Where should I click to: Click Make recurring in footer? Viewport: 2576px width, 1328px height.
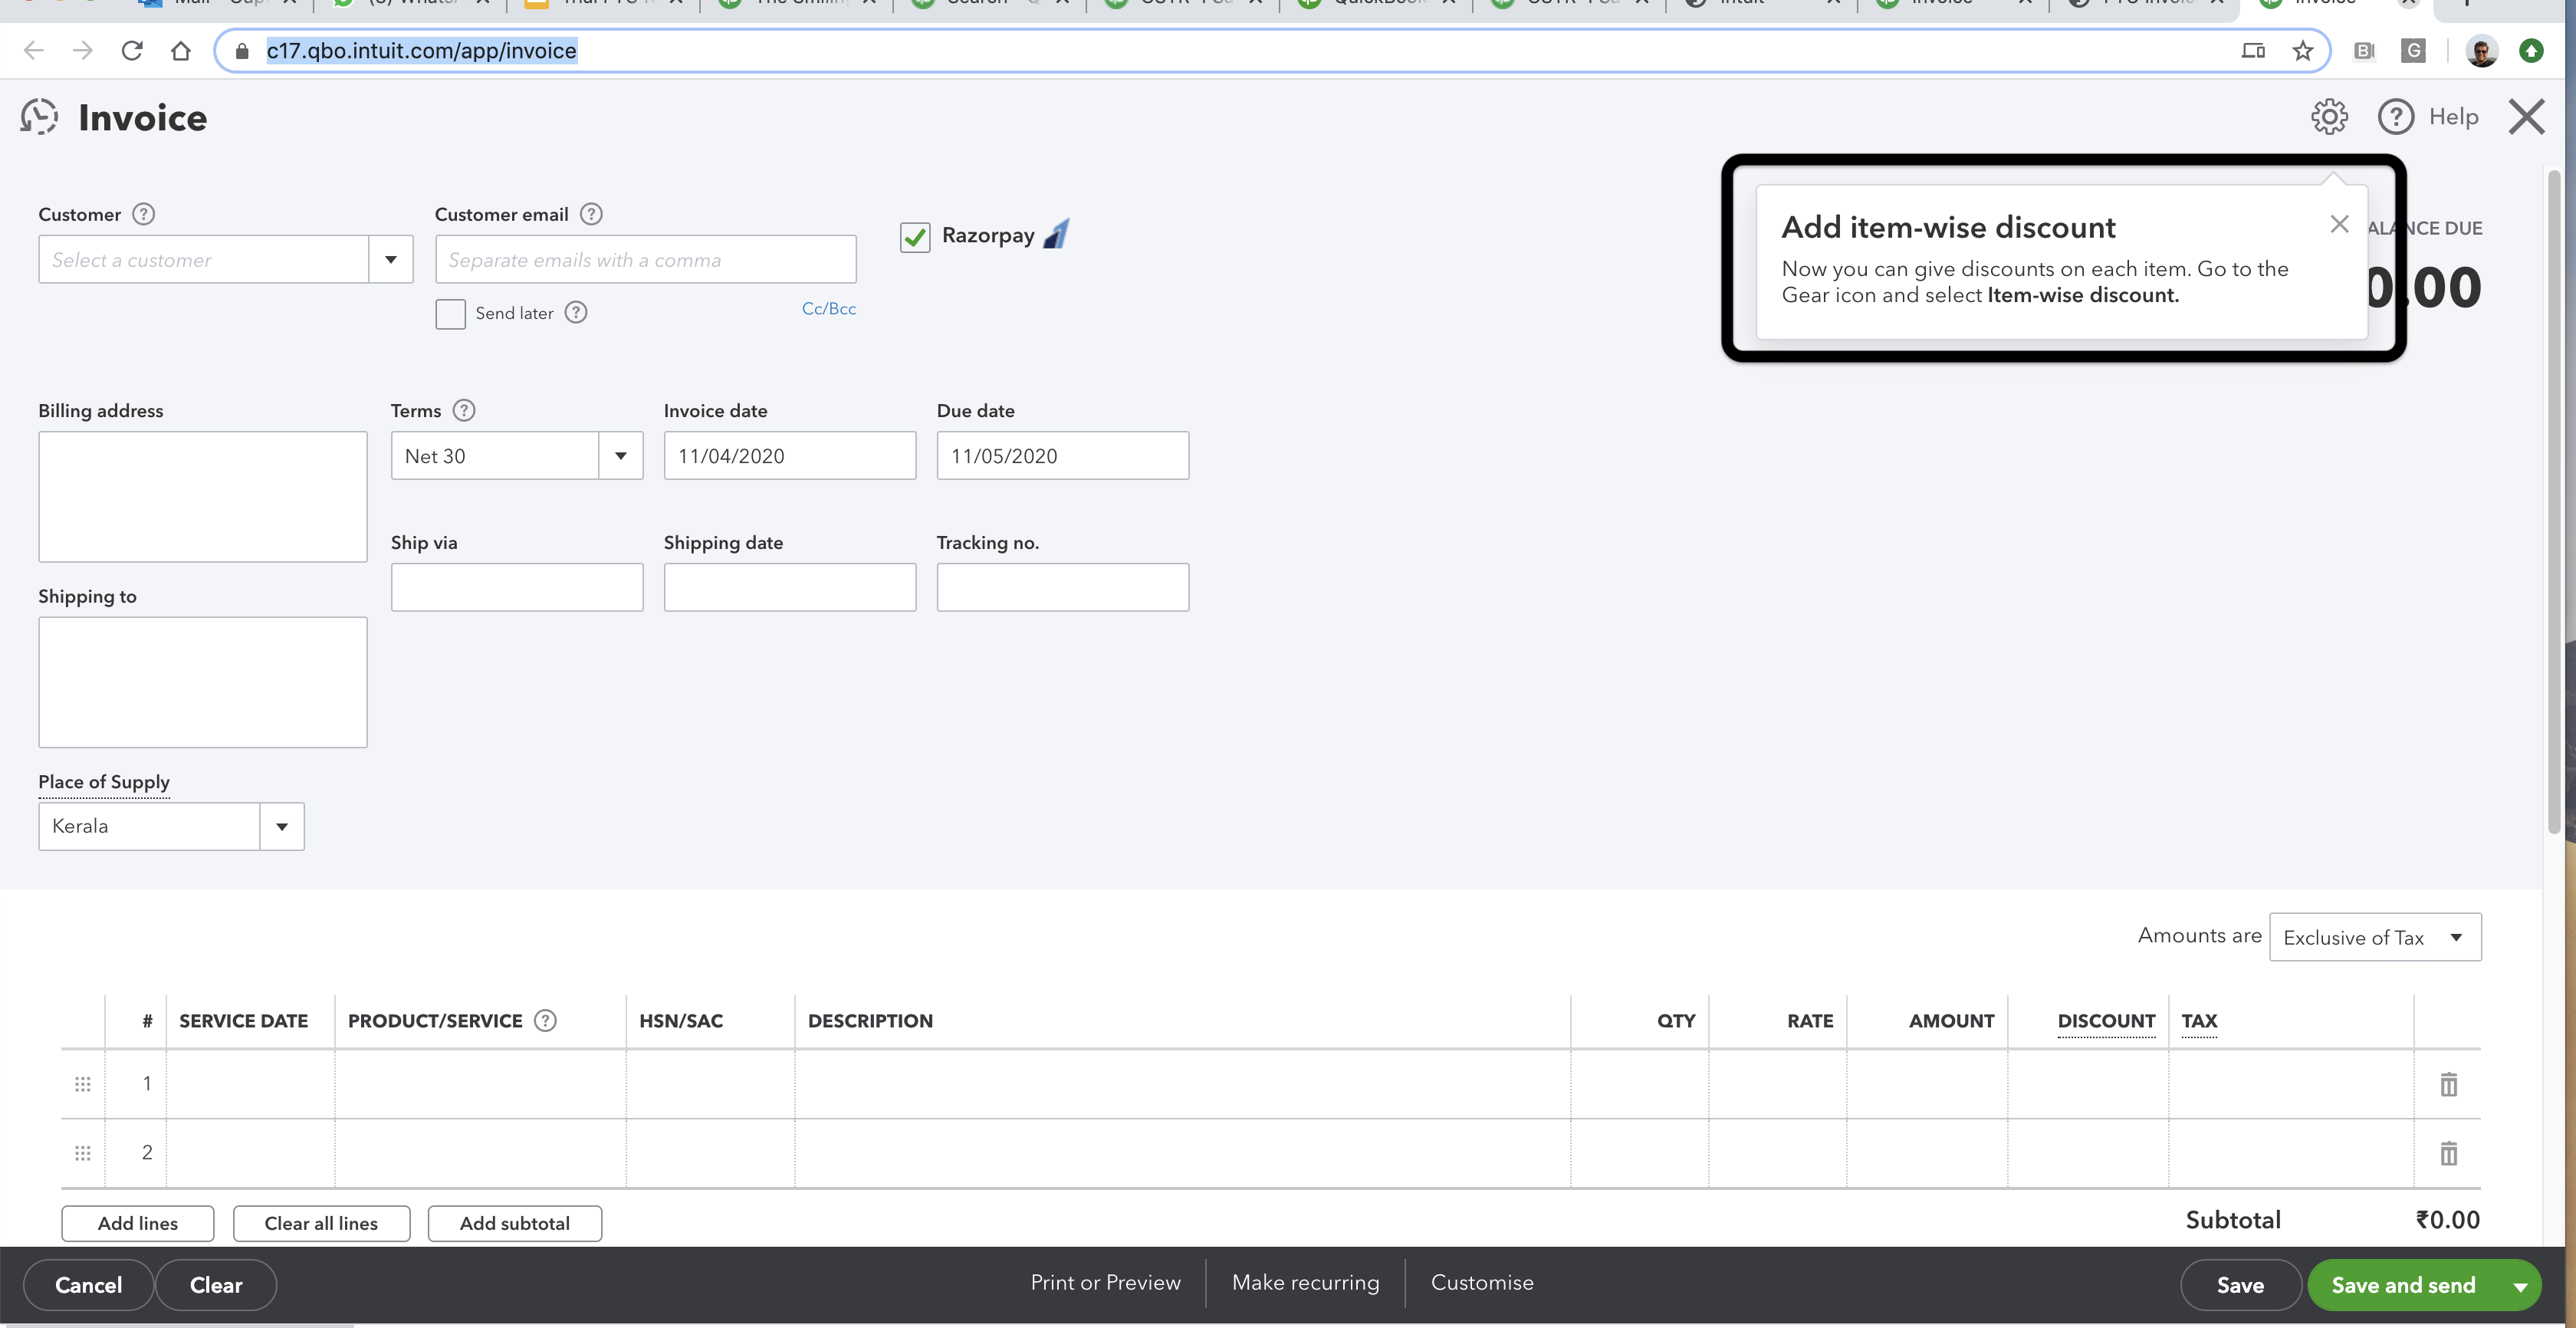(1305, 1283)
